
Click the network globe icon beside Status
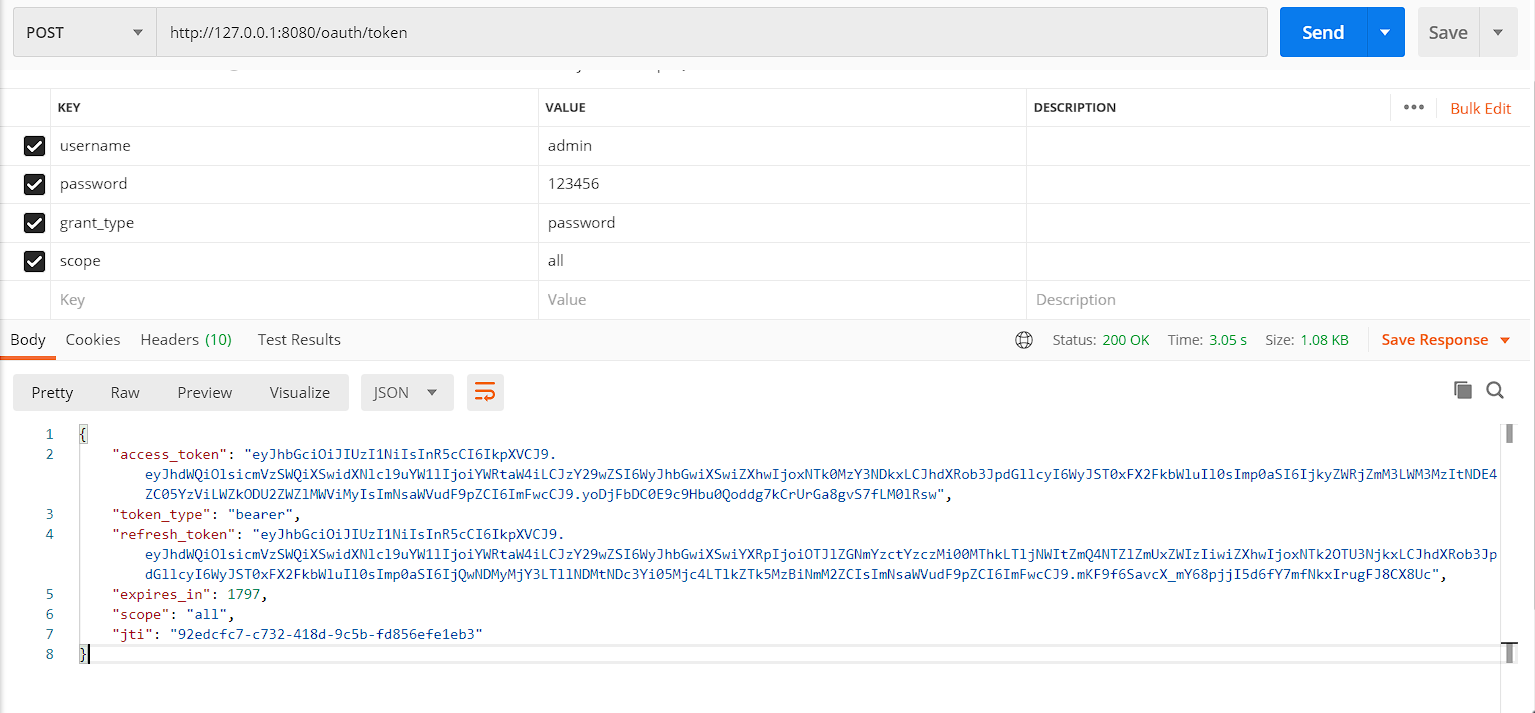[1024, 340]
